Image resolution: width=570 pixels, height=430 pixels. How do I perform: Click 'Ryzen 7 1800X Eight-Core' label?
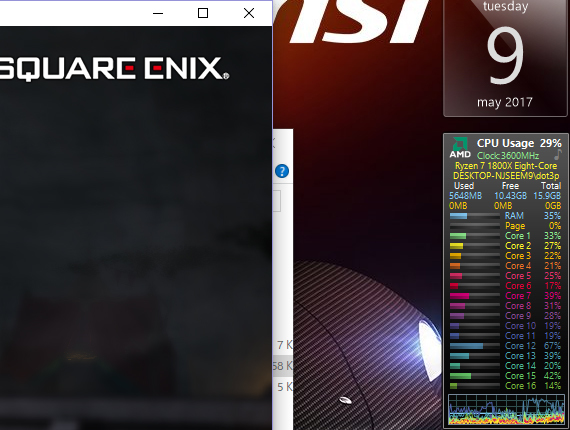point(506,166)
